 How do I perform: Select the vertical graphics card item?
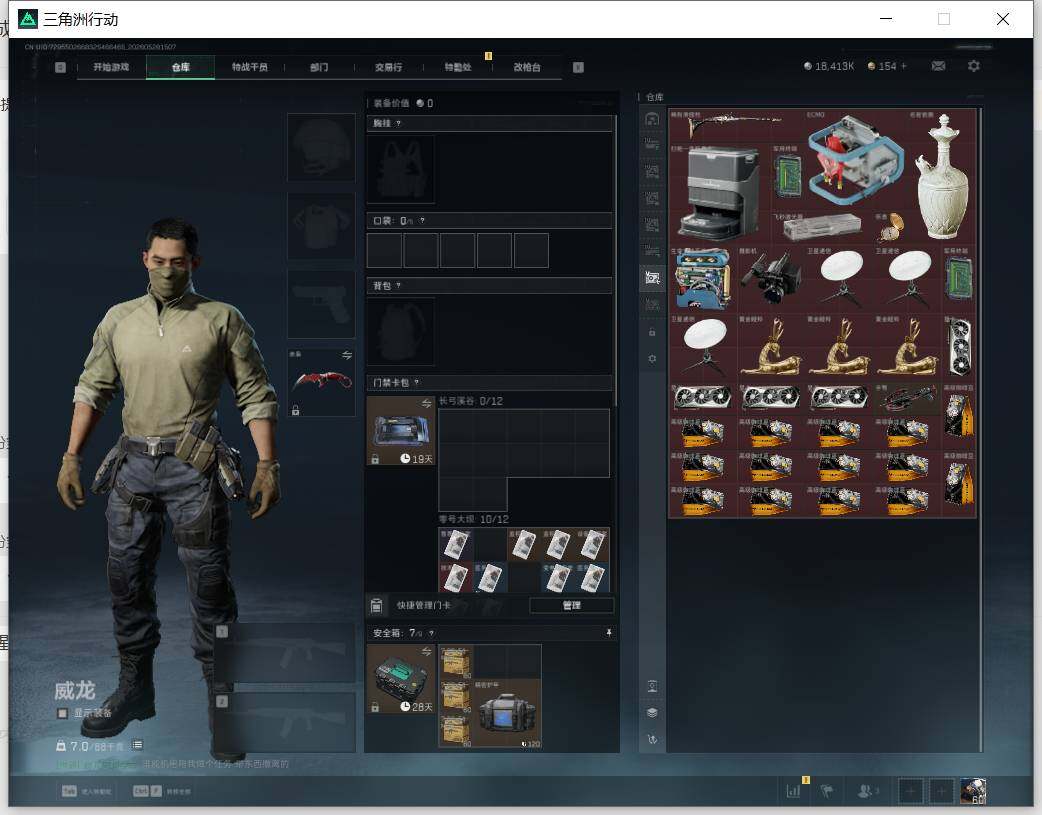[959, 346]
